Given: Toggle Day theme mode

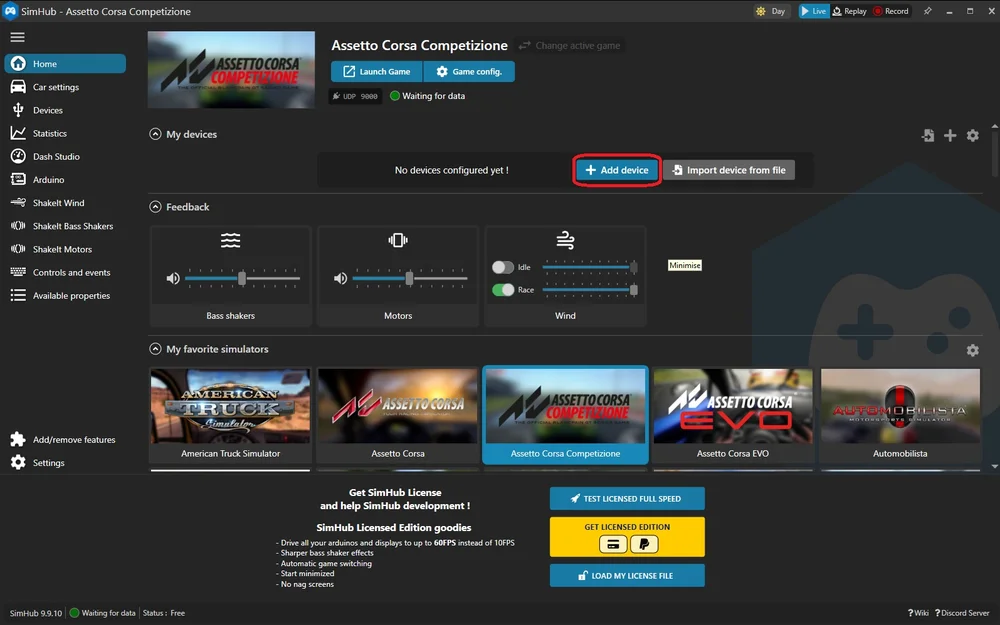Looking at the screenshot, I should coord(770,11).
